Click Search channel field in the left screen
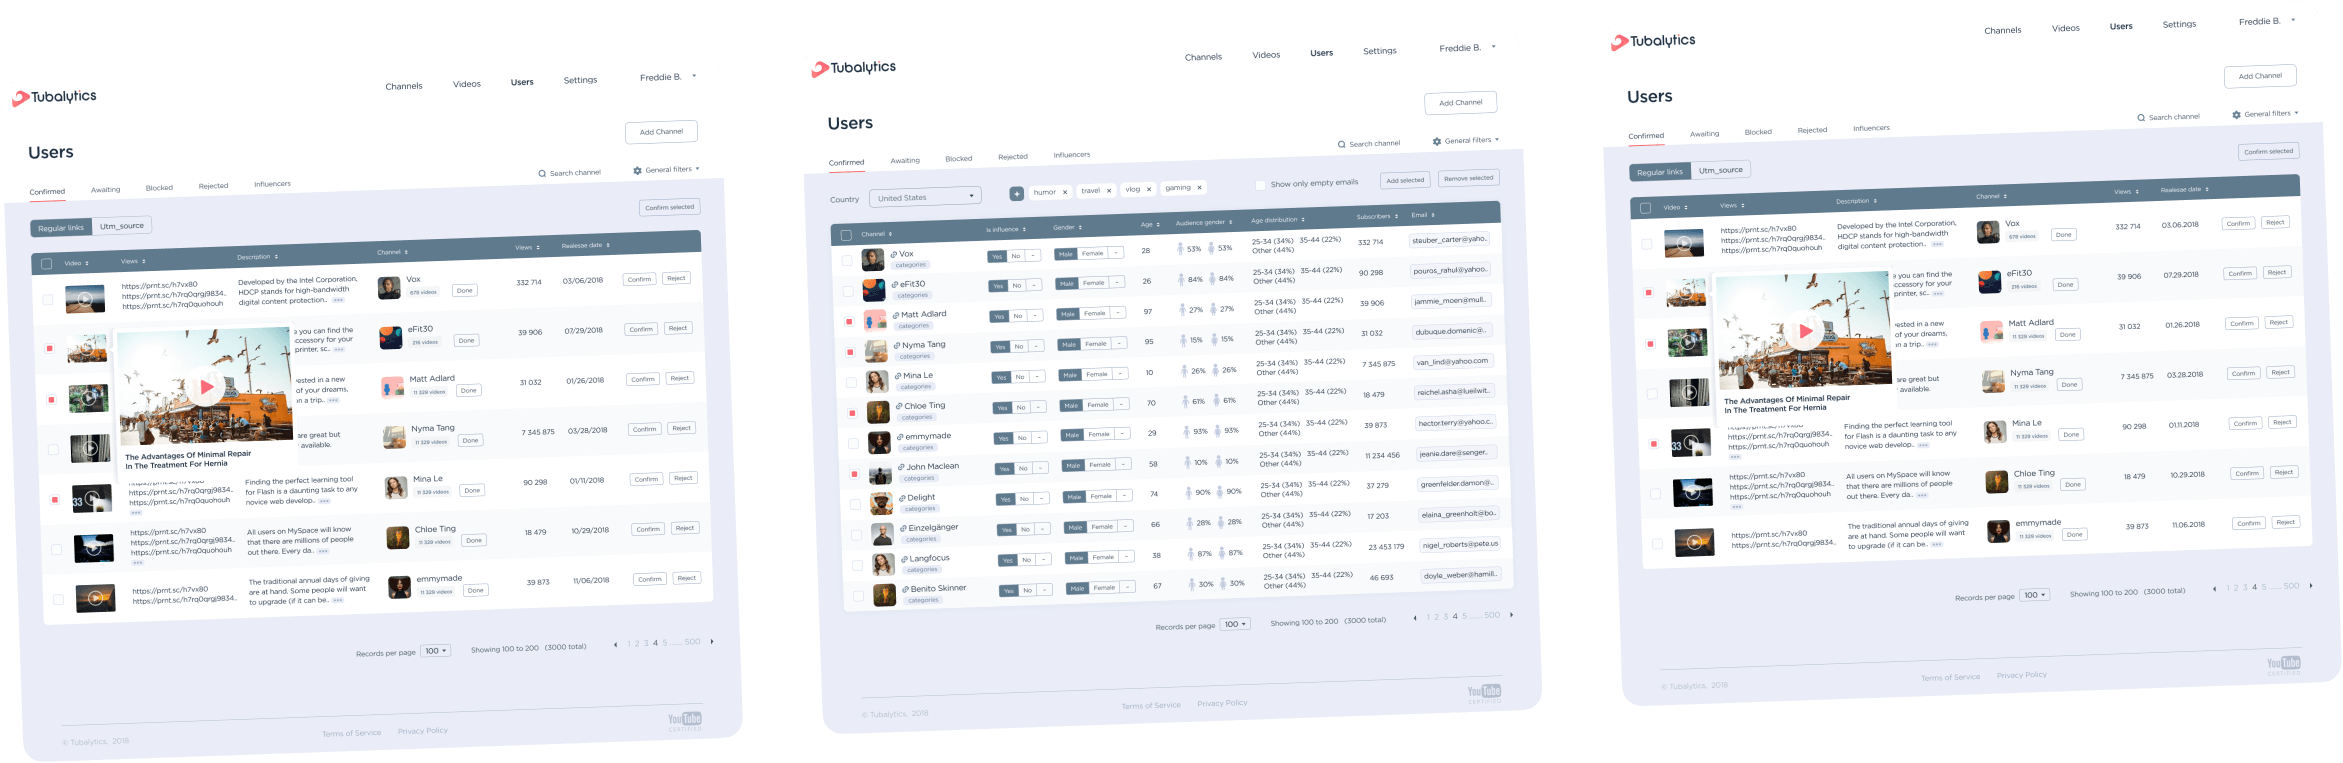Screen dimensions: 2343x763 (x=570, y=173)
